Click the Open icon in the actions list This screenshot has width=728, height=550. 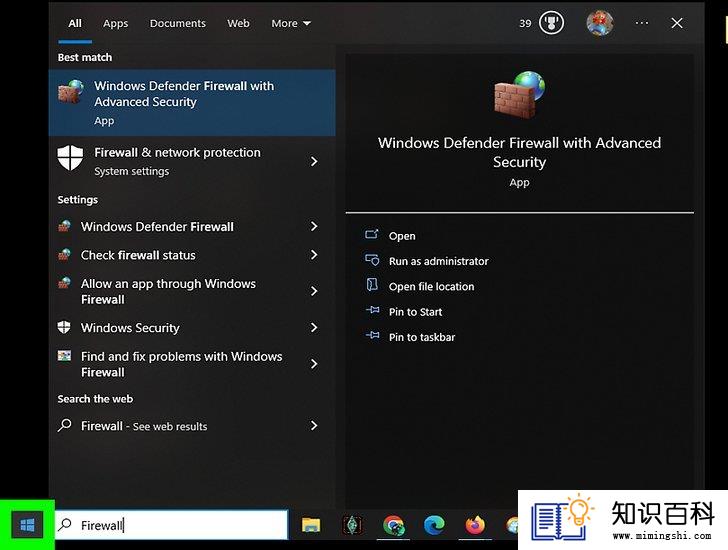pyautogui.click(x=372, y=234)
